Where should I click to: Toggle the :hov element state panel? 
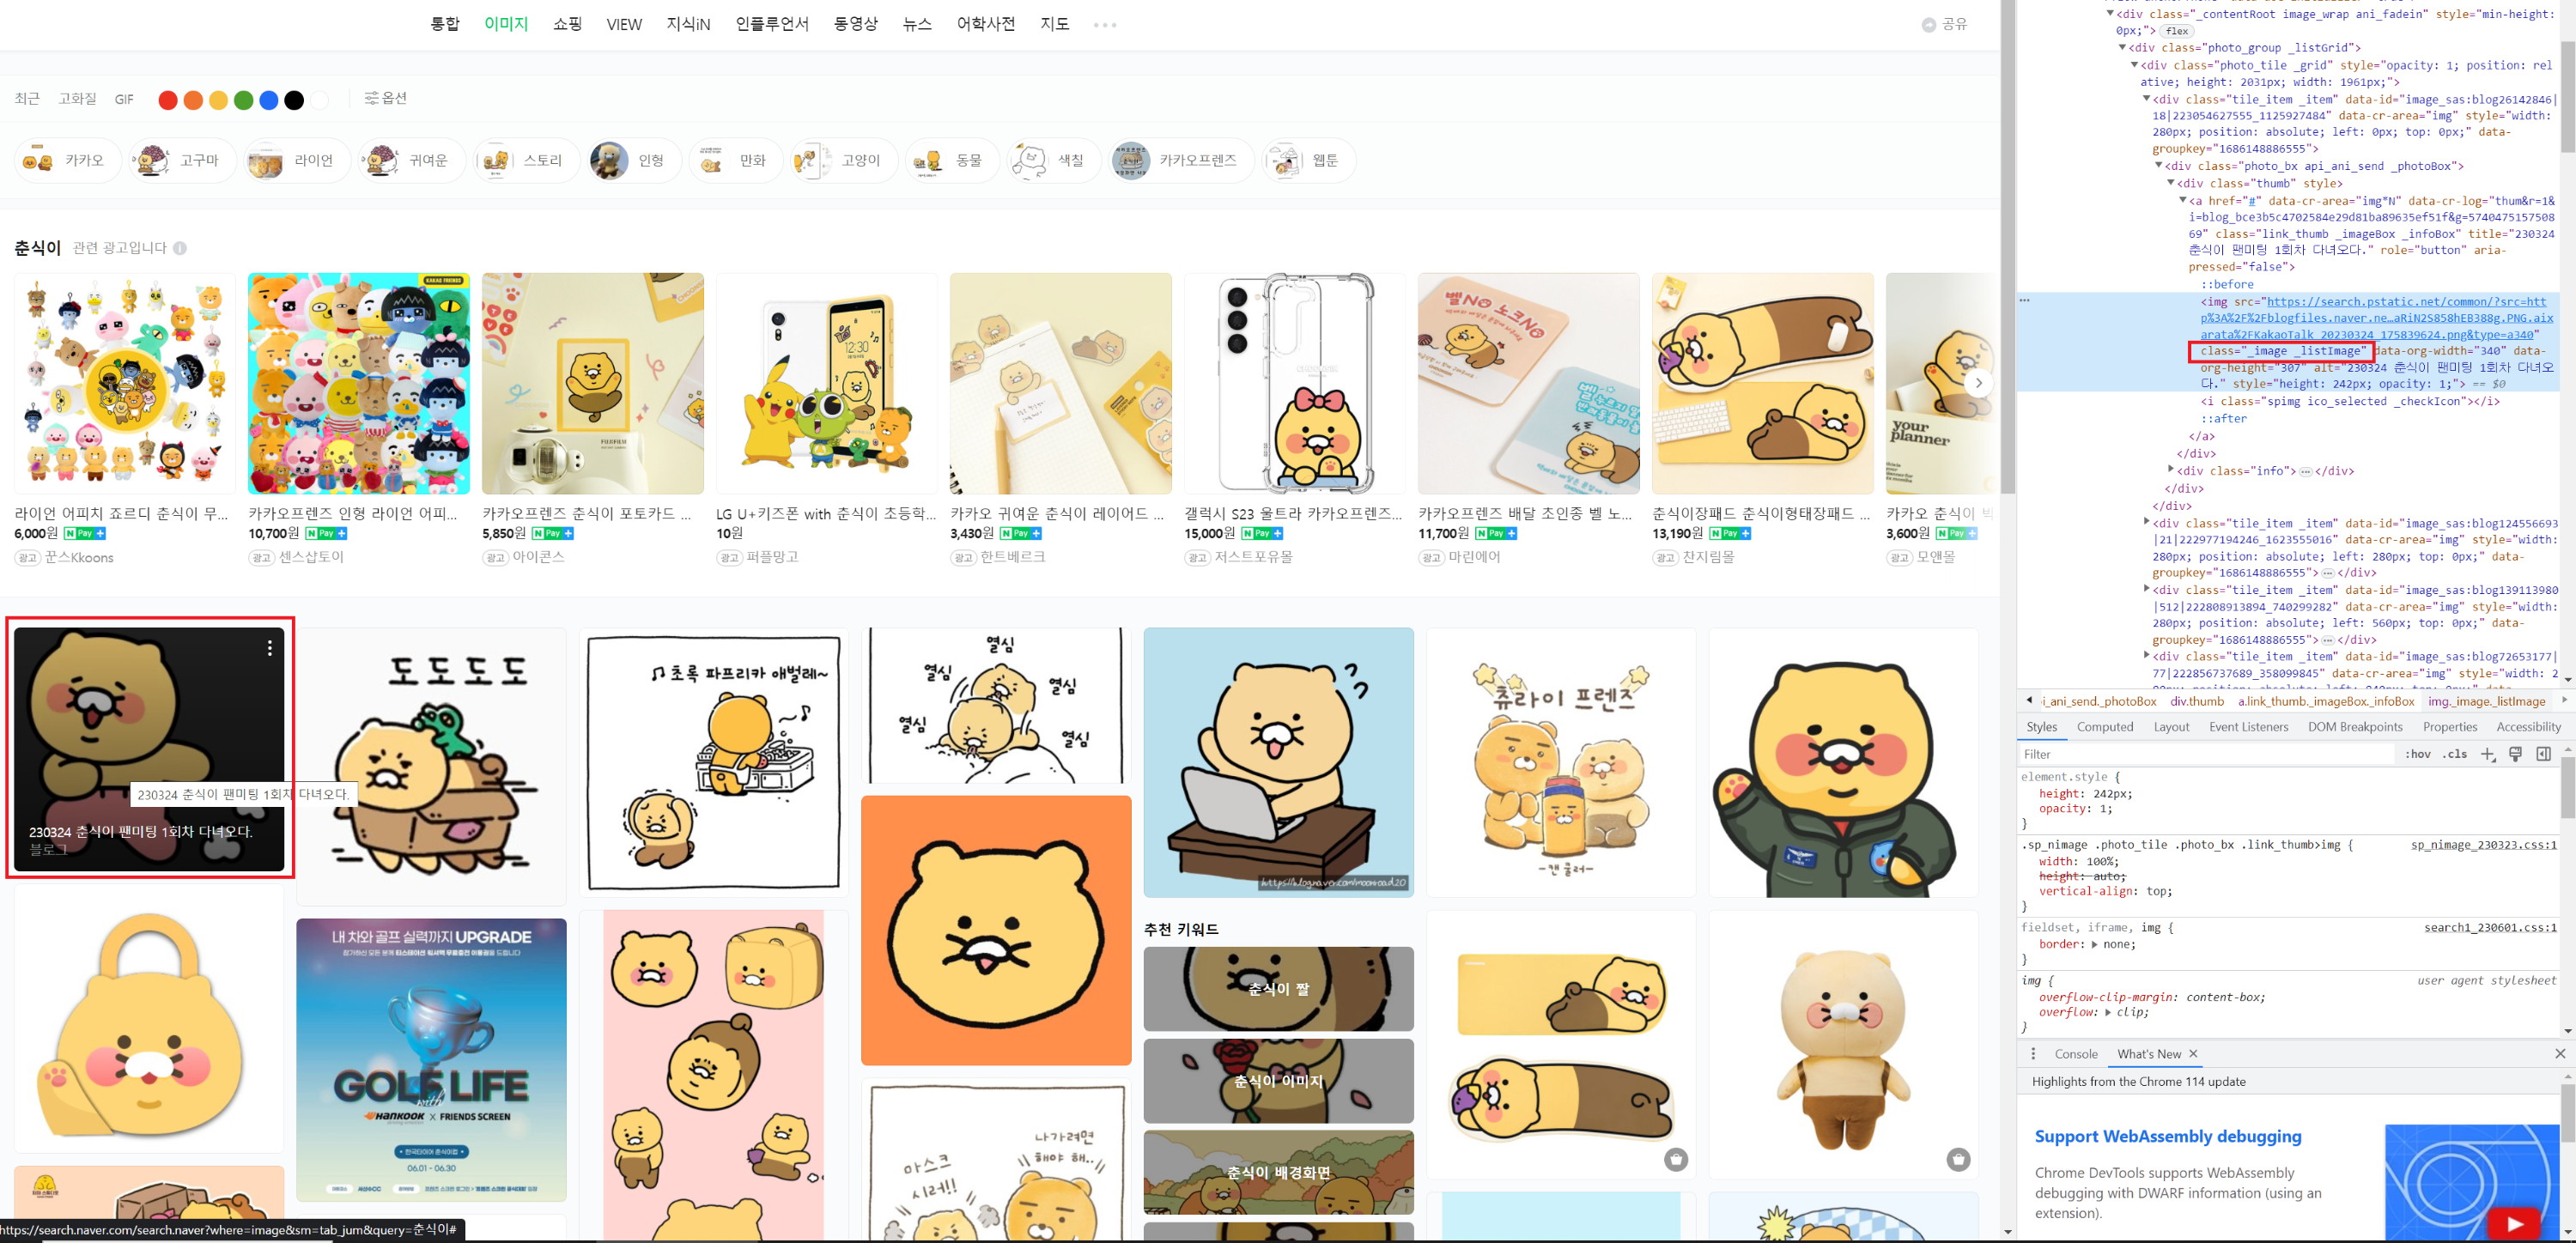2418,754
